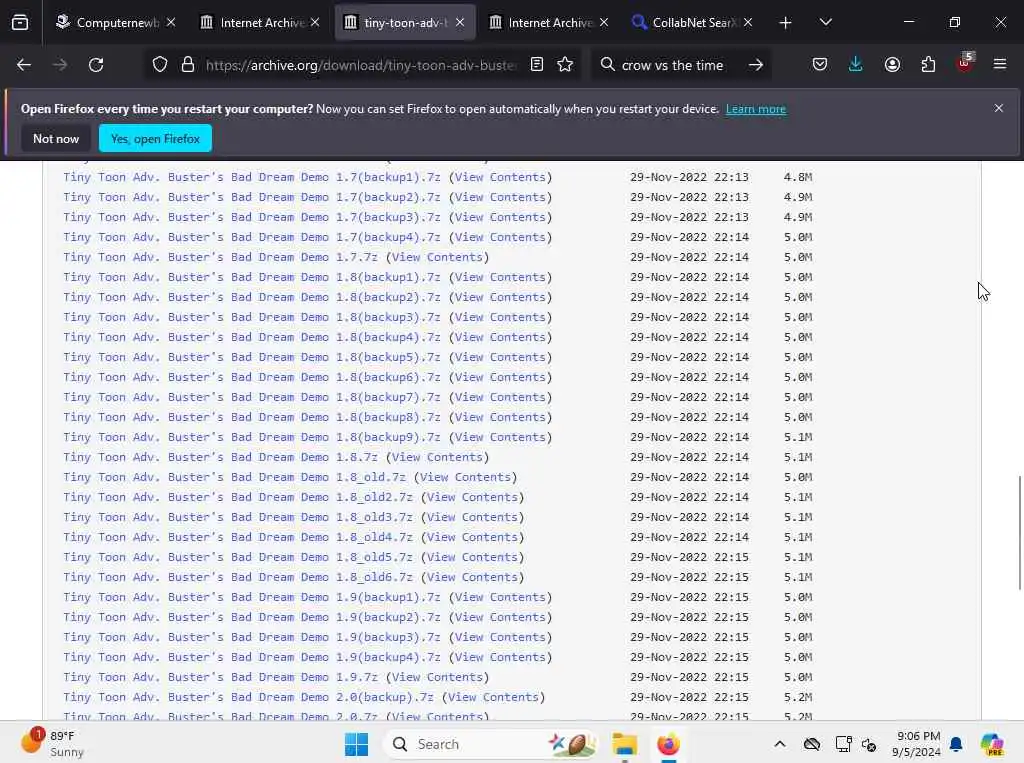Download Demo 2.0(backup).7z file
Screen dimensions: 1024x763
[248, 697]
